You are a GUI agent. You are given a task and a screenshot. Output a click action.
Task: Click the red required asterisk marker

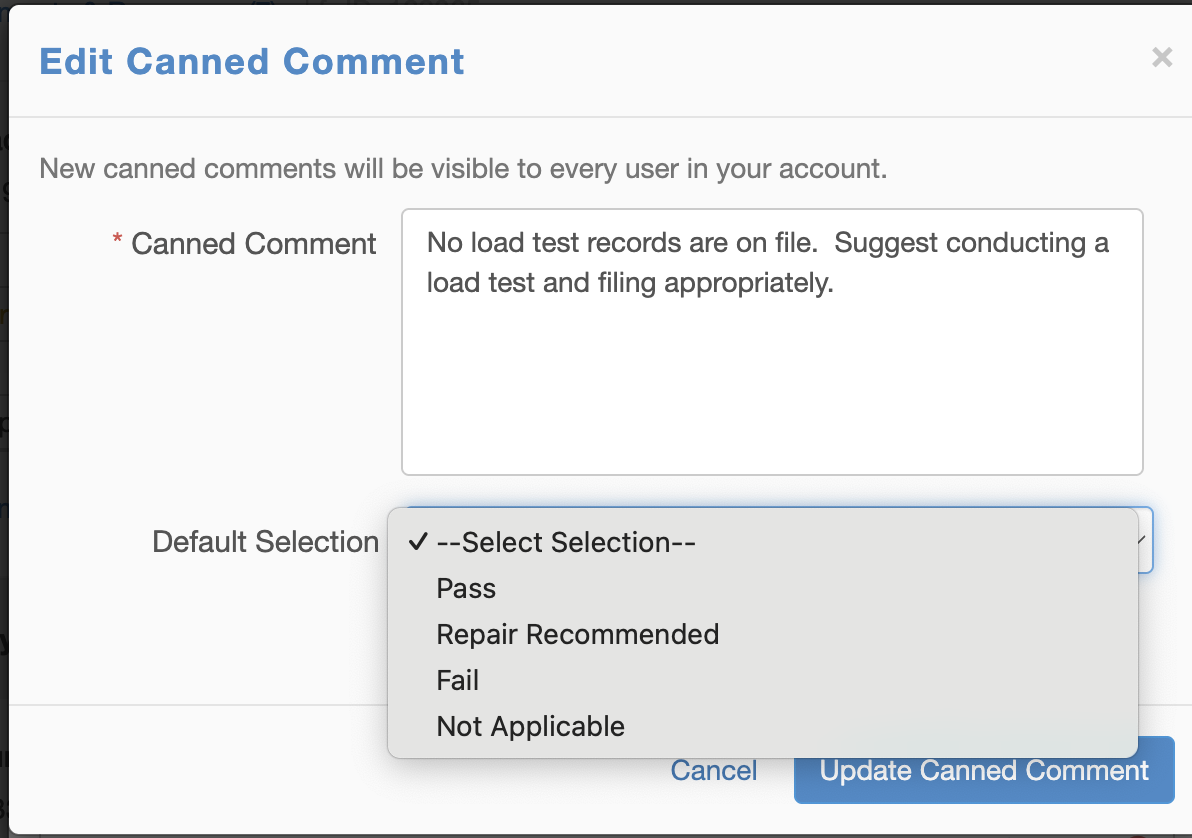coord(117,241)
